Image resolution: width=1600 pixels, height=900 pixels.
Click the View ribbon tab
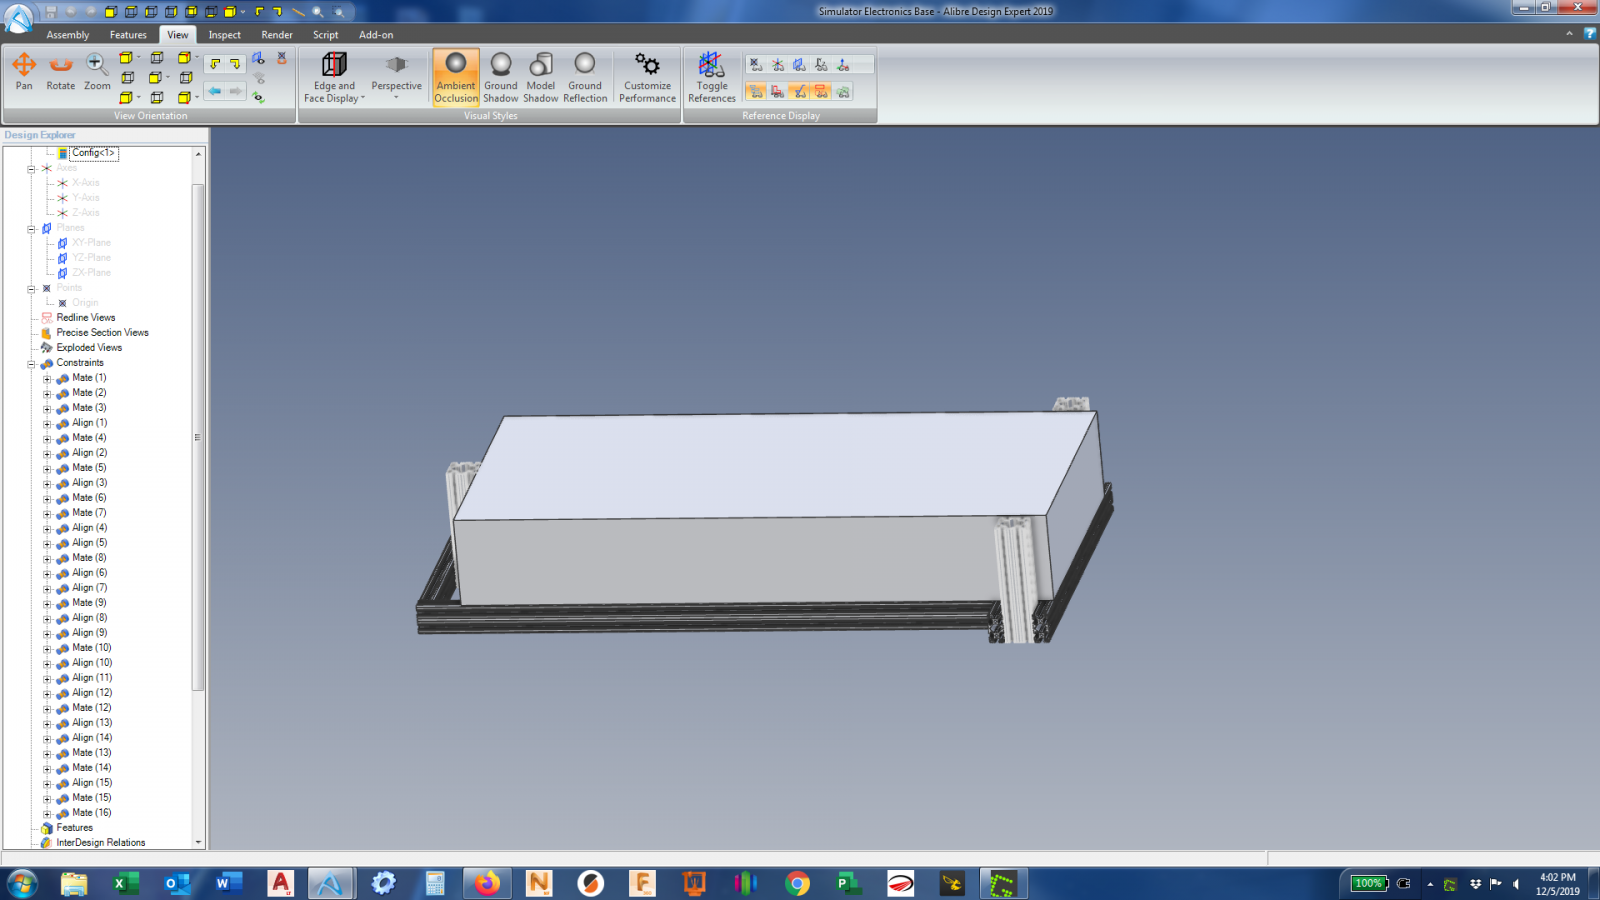tap(178, 35)
